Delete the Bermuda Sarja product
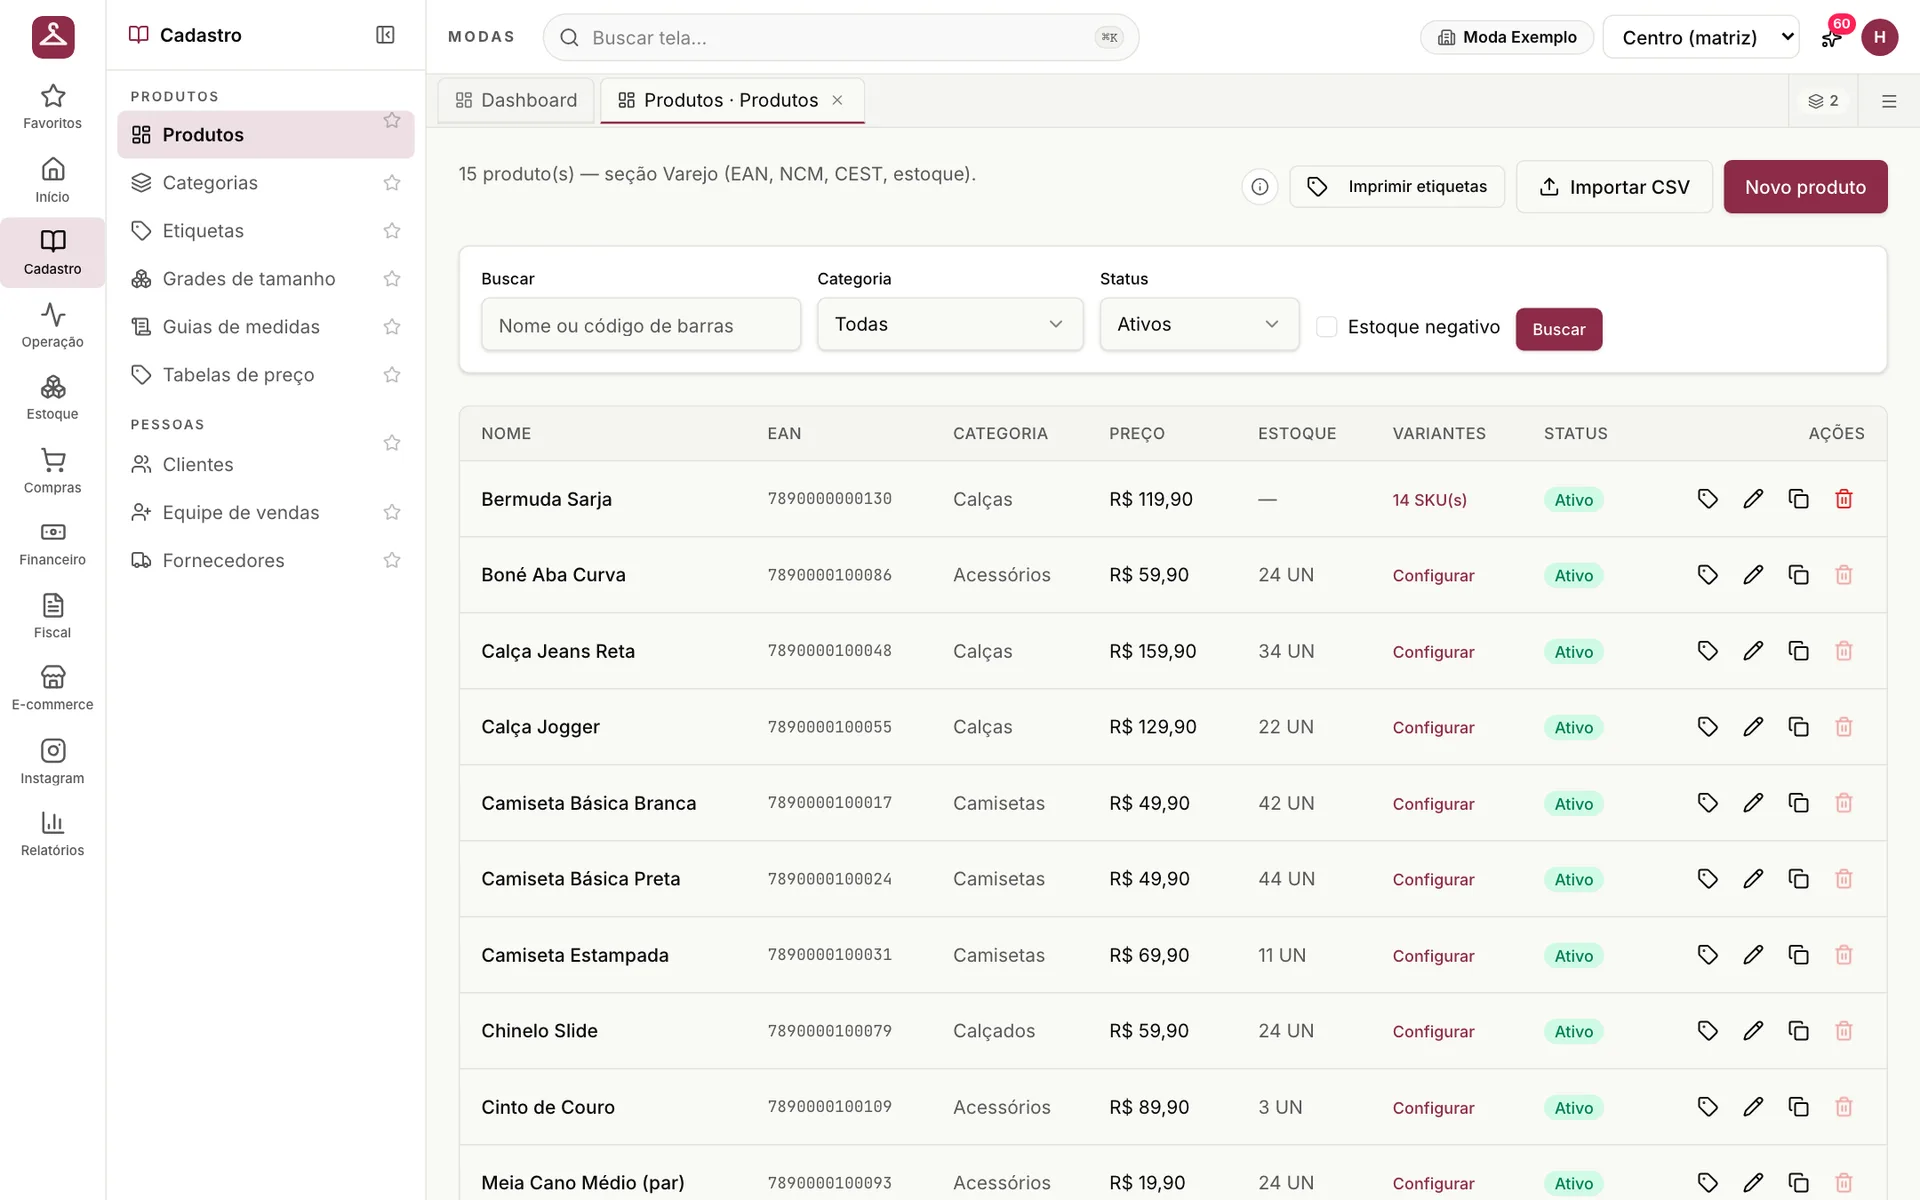 pos(1844,499)
